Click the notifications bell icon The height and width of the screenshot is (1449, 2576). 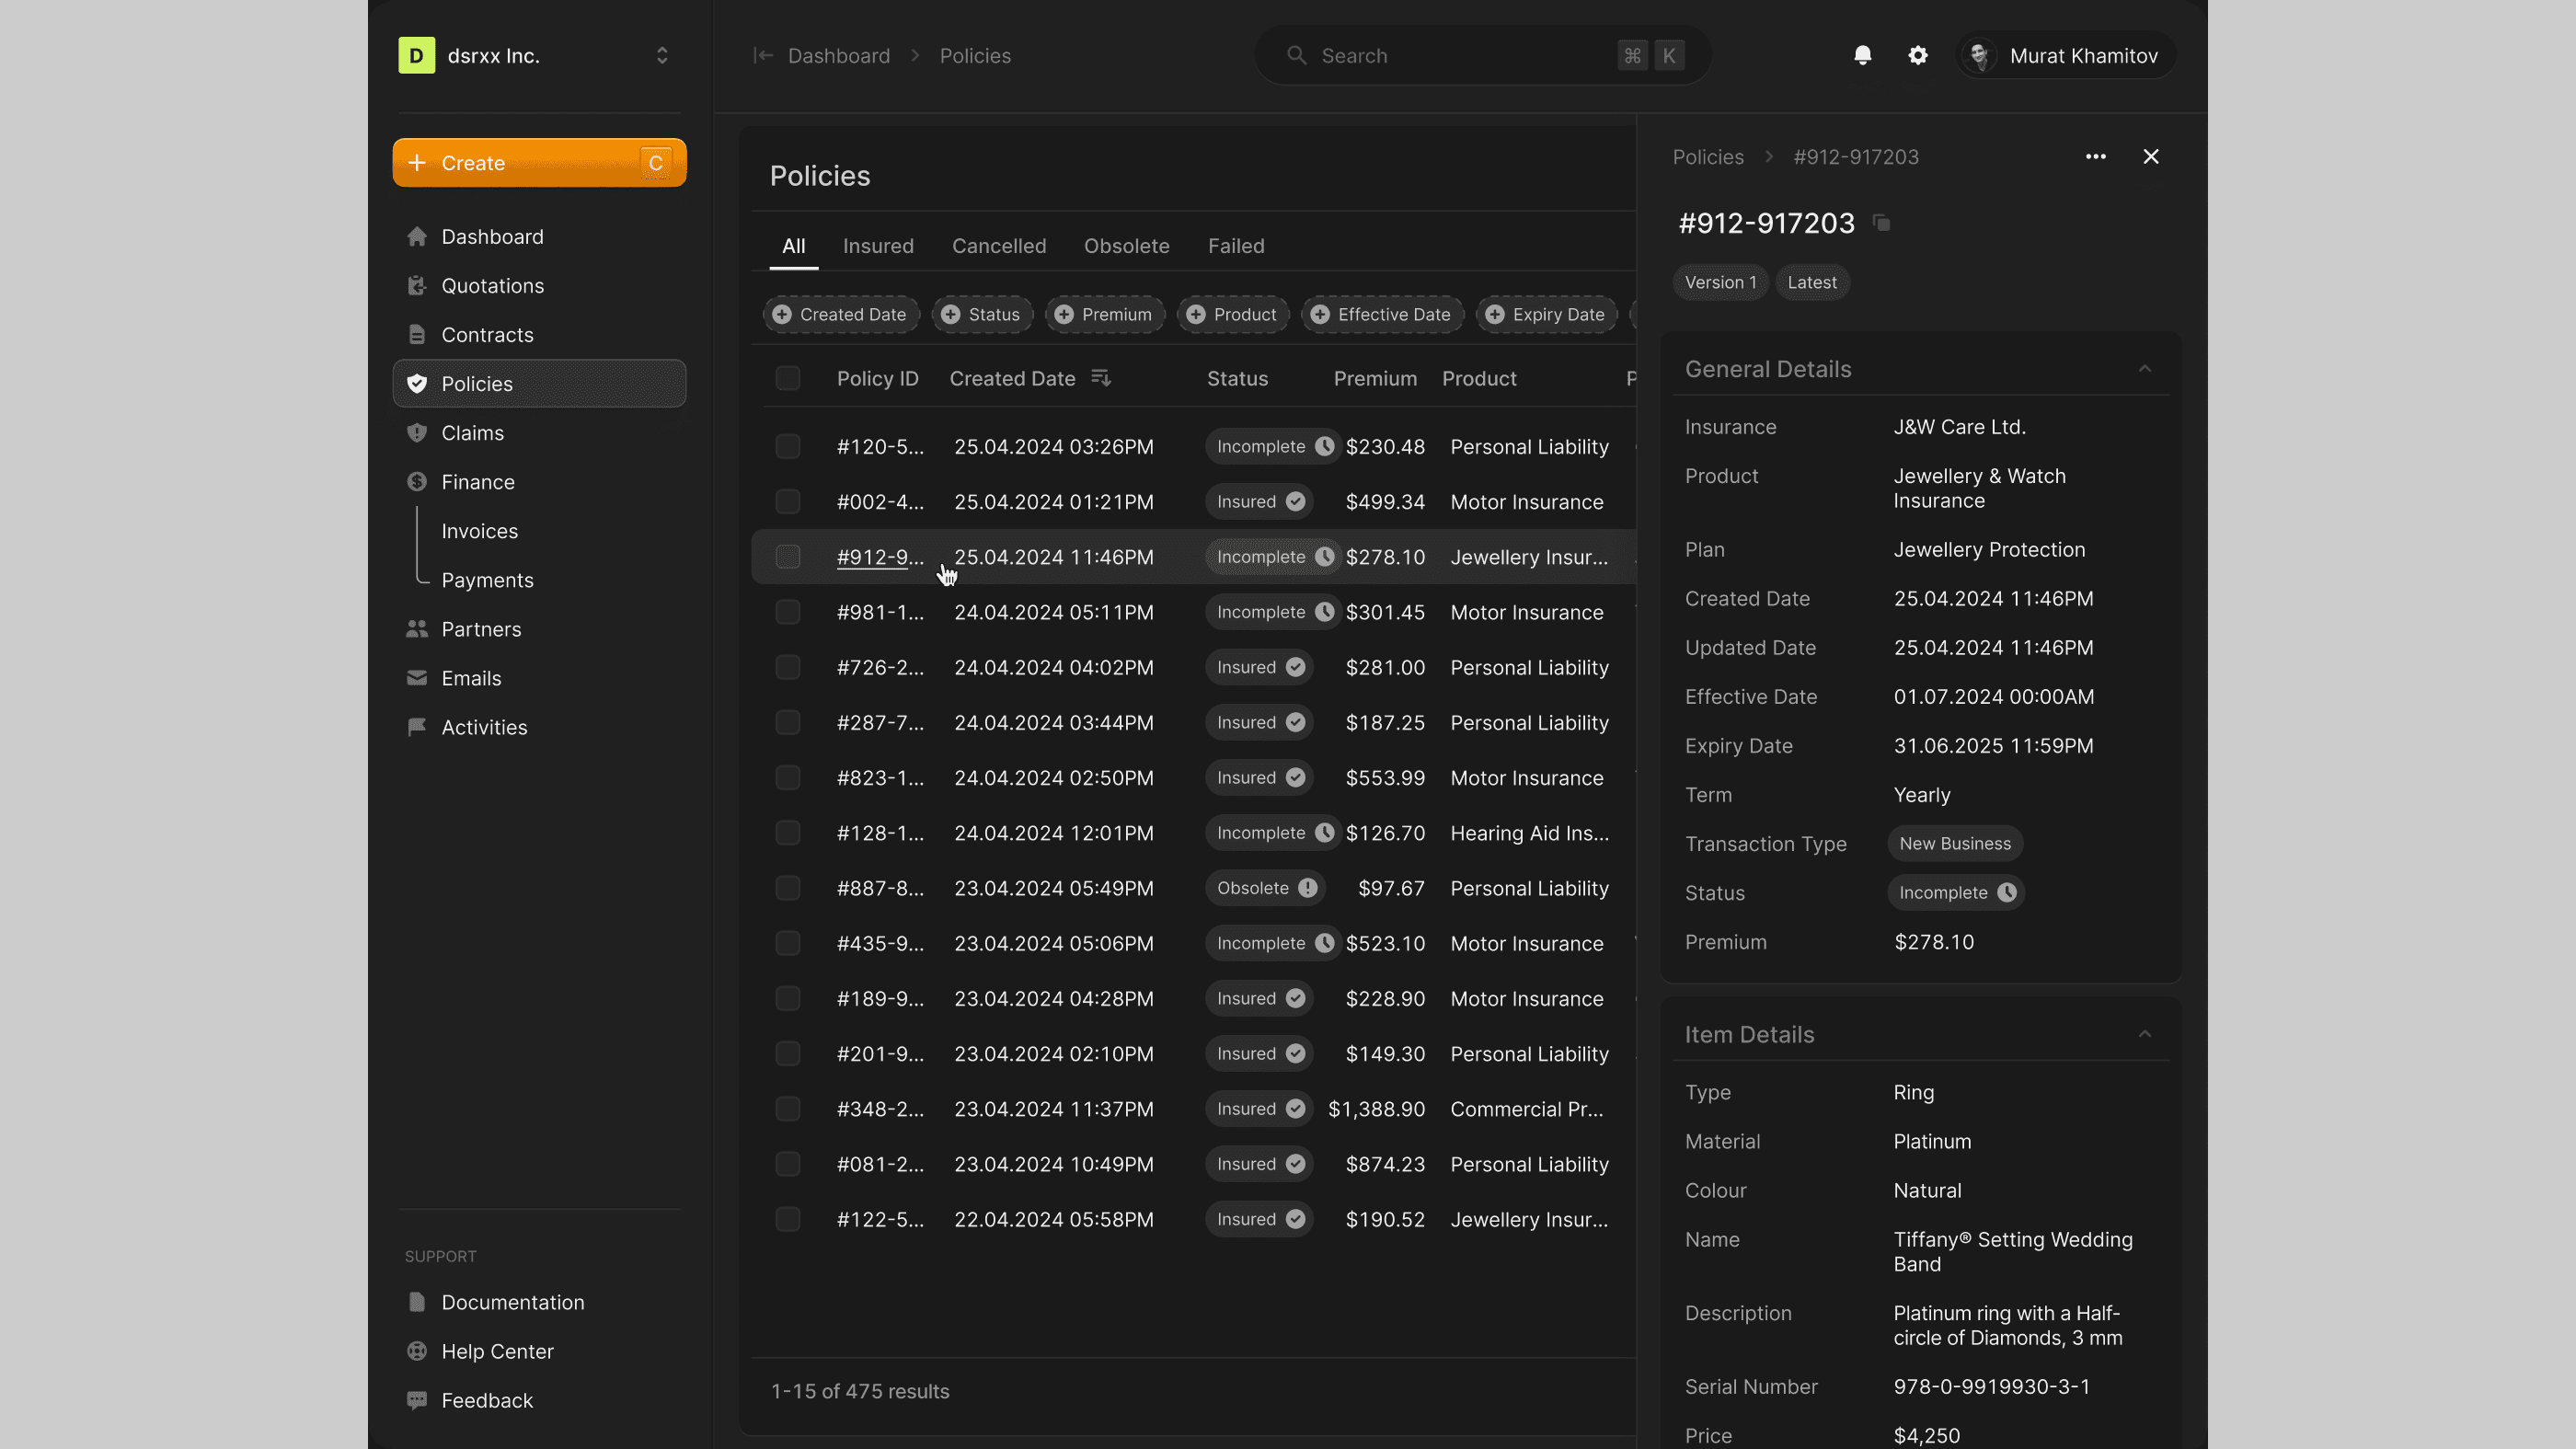coord(1862,56)
